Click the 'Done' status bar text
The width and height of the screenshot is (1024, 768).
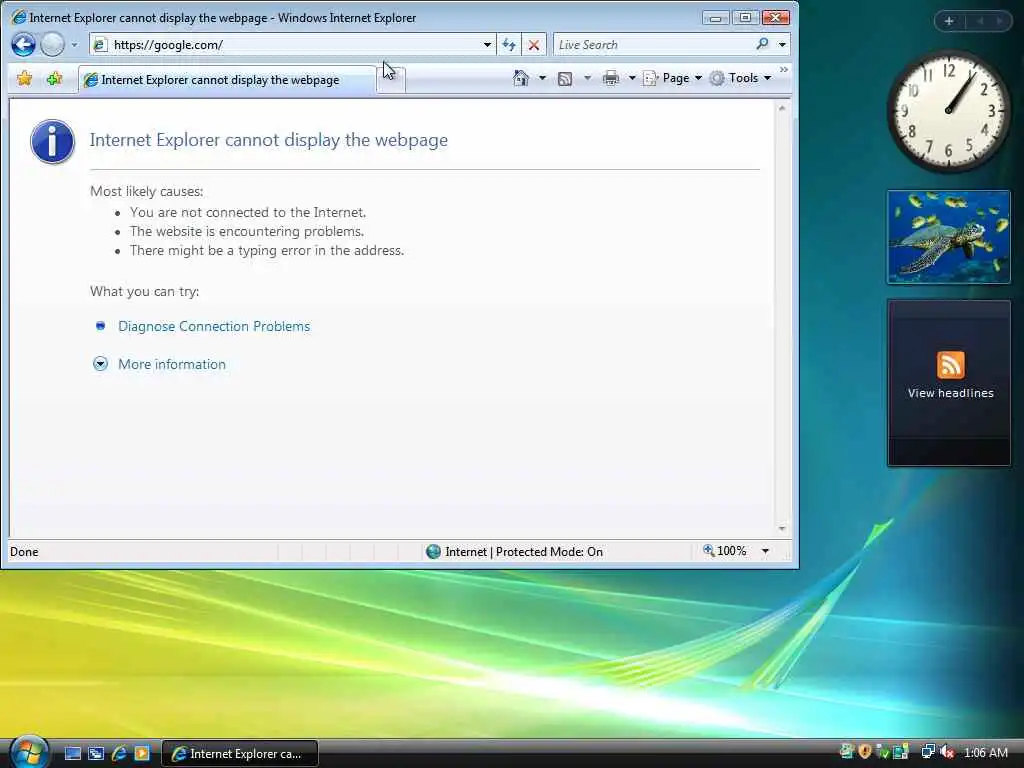[x=24, y=552]
